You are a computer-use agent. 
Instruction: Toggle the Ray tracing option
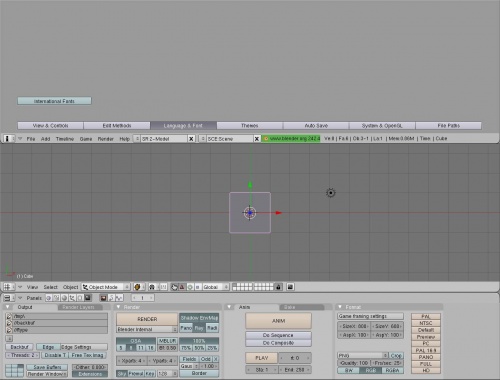pos(199,328)
